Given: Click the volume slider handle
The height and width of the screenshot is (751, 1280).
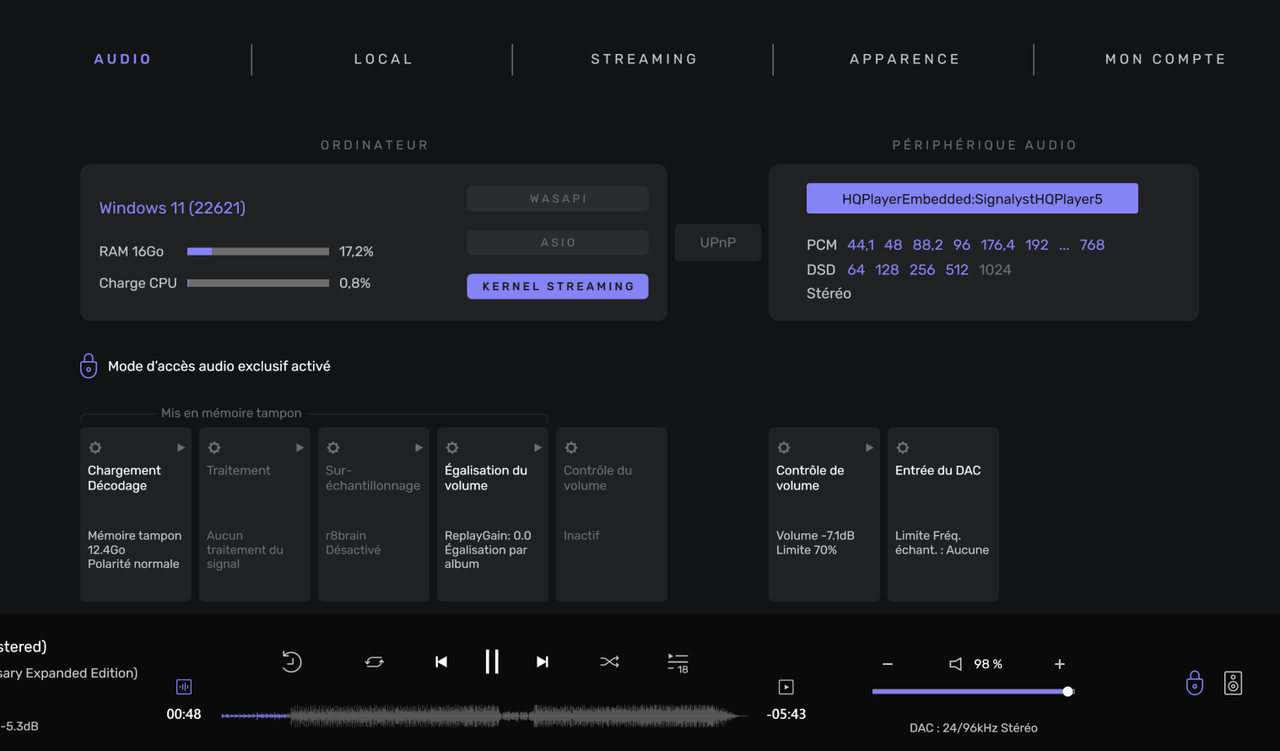Looking at the screenshot, I should (x=1068, y=691).
